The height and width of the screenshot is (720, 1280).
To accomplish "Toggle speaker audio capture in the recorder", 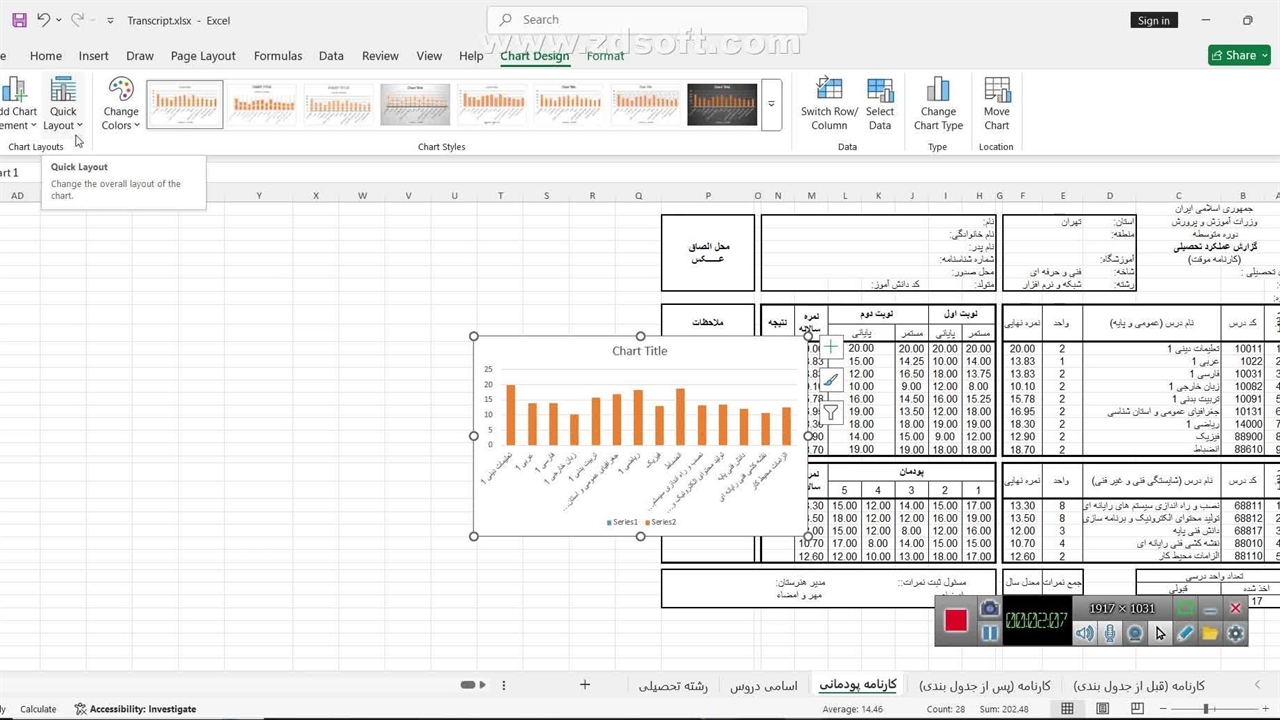I will click(x=1085, y=633).
